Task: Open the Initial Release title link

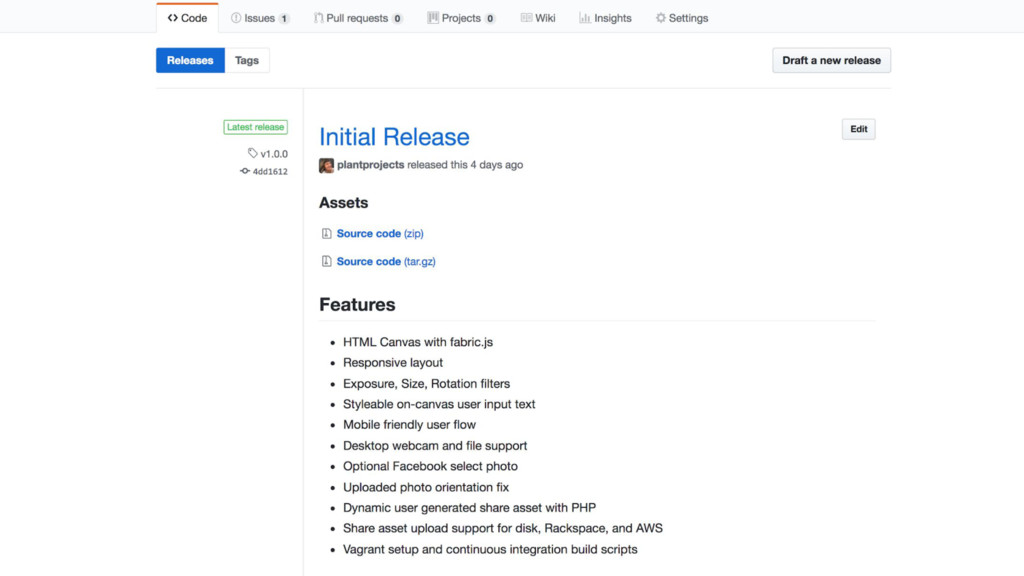Action: point(394,137)
